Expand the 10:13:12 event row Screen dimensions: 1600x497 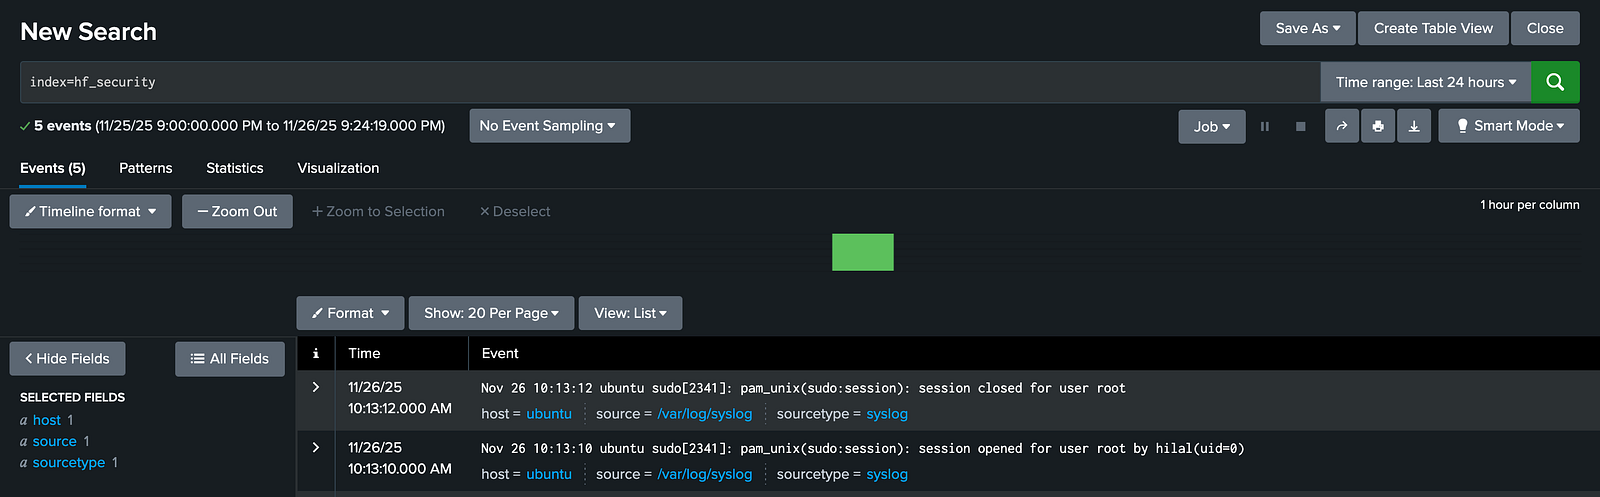(x=316, y=387)
